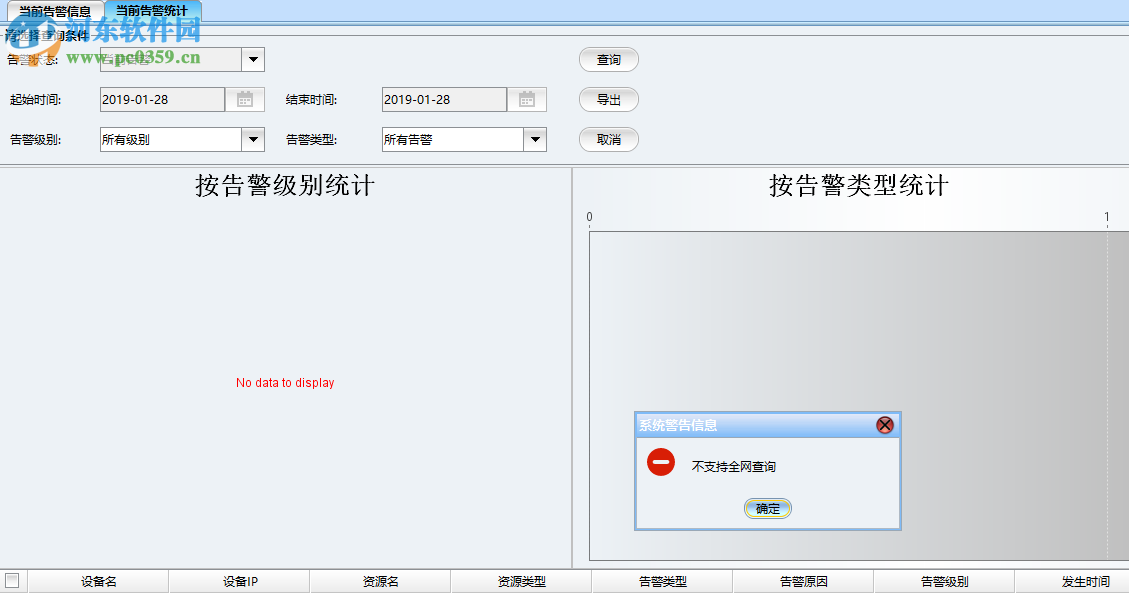Click the red error icon in the dialog
The height and width of the screenshot is (609, 1129).
click(x=661, y=462)
